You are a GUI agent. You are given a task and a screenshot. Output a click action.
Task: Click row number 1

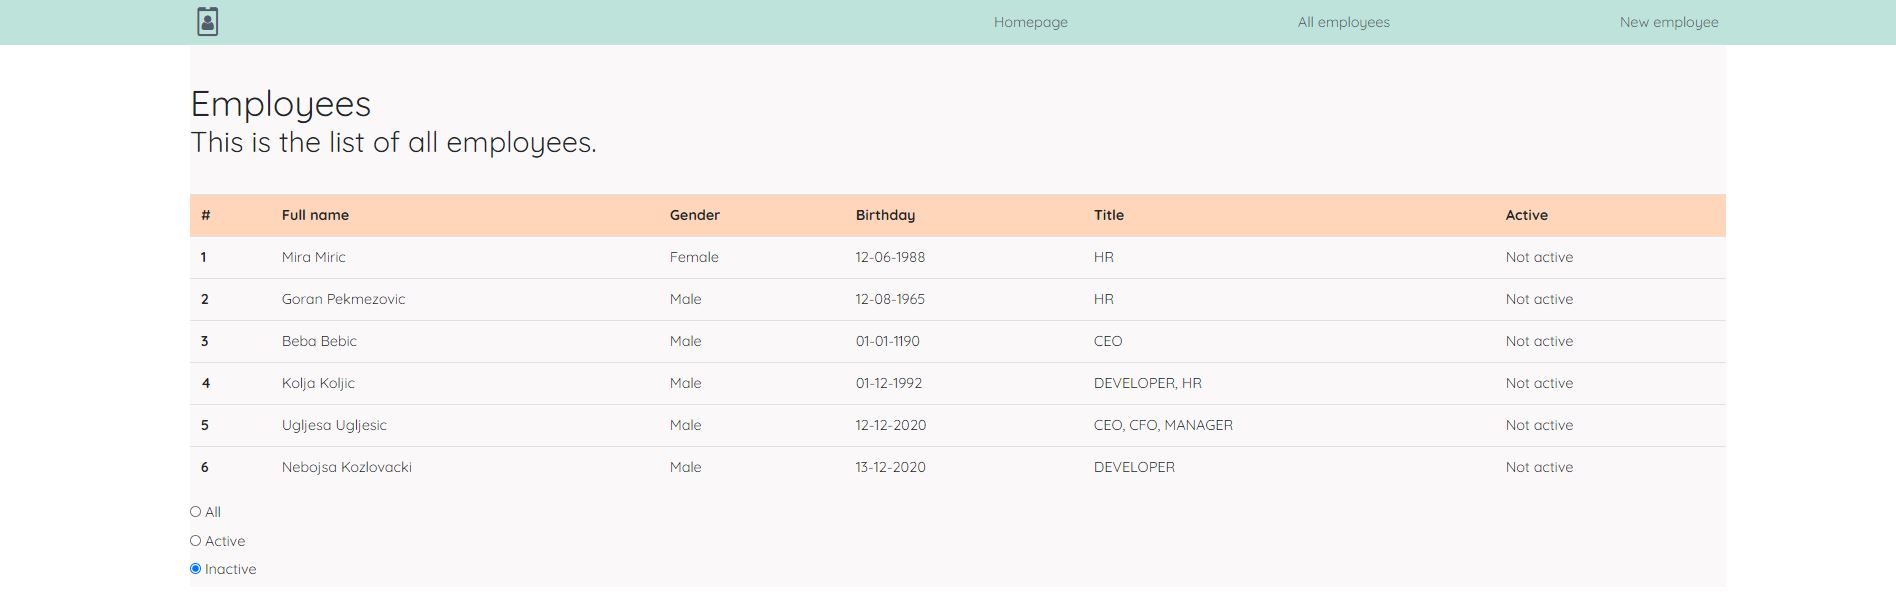(x=204, y=257)
